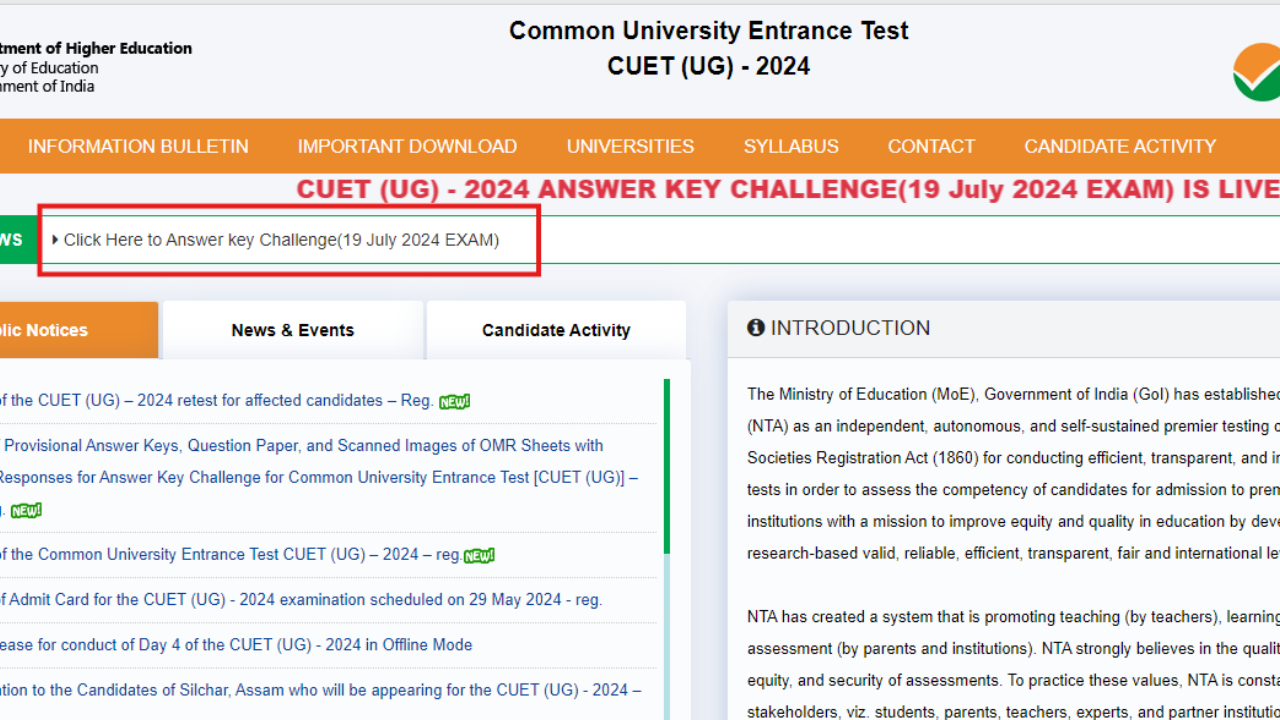Open the Silchar, Assam candidates notice
Image resolution: width=1280 pixels, height=720 pixels.
point(320,690)
